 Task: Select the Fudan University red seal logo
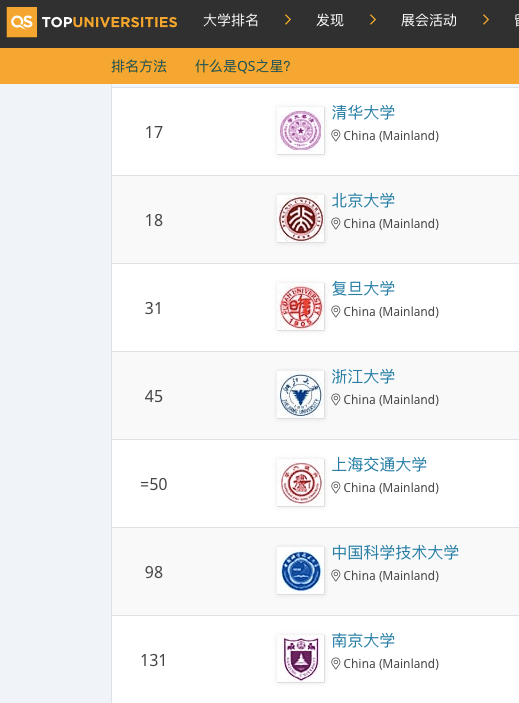tap(300, 307)
